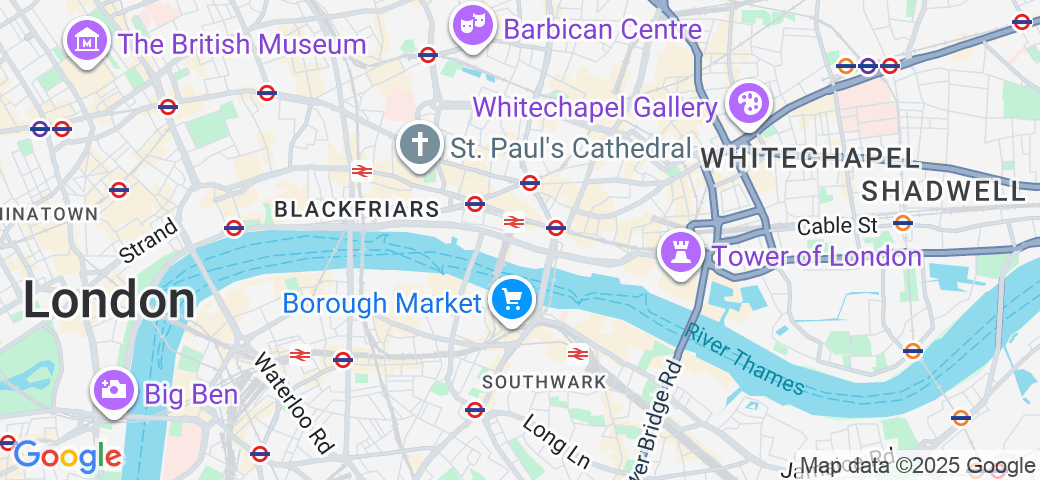The width and height of the screenshot is (1040, 480).
Task: Click the rail station icon above Southwark label
Action: [578, 354]
